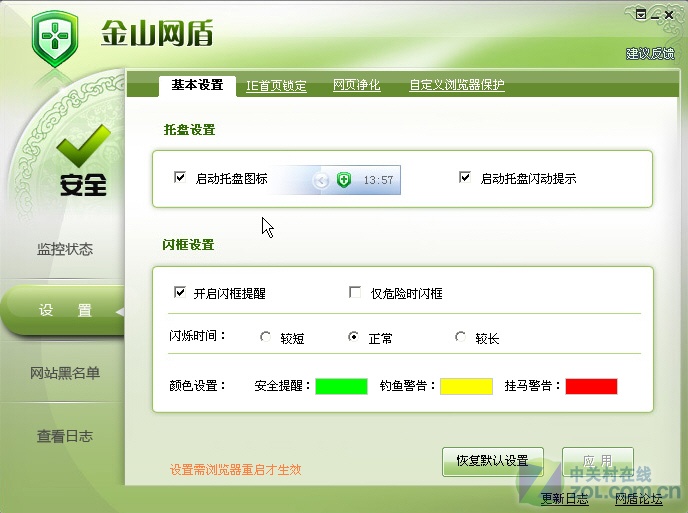Click the Kingsoft shield logo icon

(x=55, y=39)
